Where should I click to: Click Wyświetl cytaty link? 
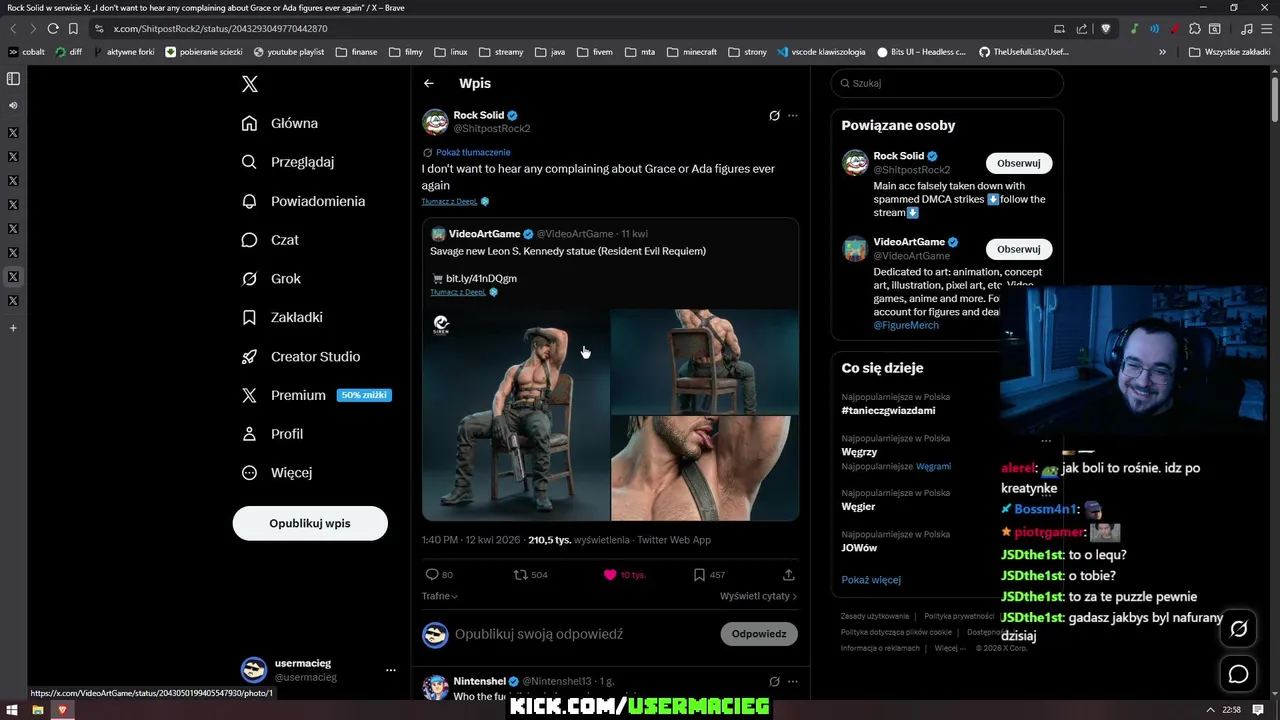coord(758,596)
